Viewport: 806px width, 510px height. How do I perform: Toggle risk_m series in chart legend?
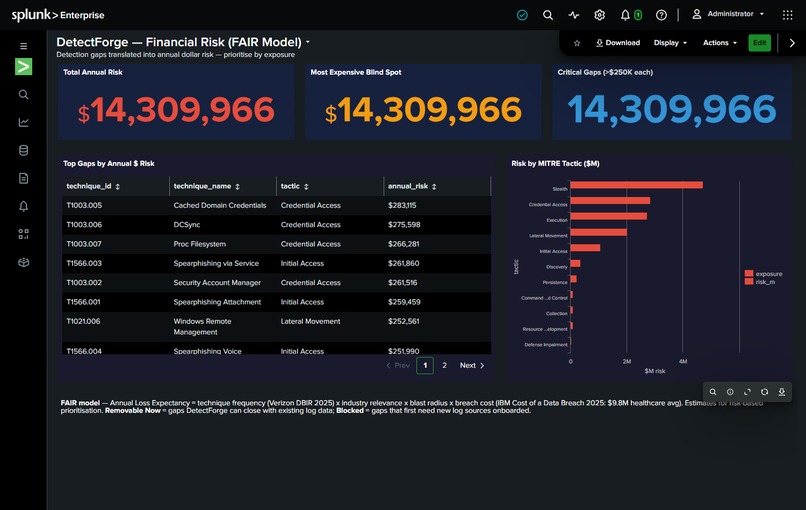point(760,282)
